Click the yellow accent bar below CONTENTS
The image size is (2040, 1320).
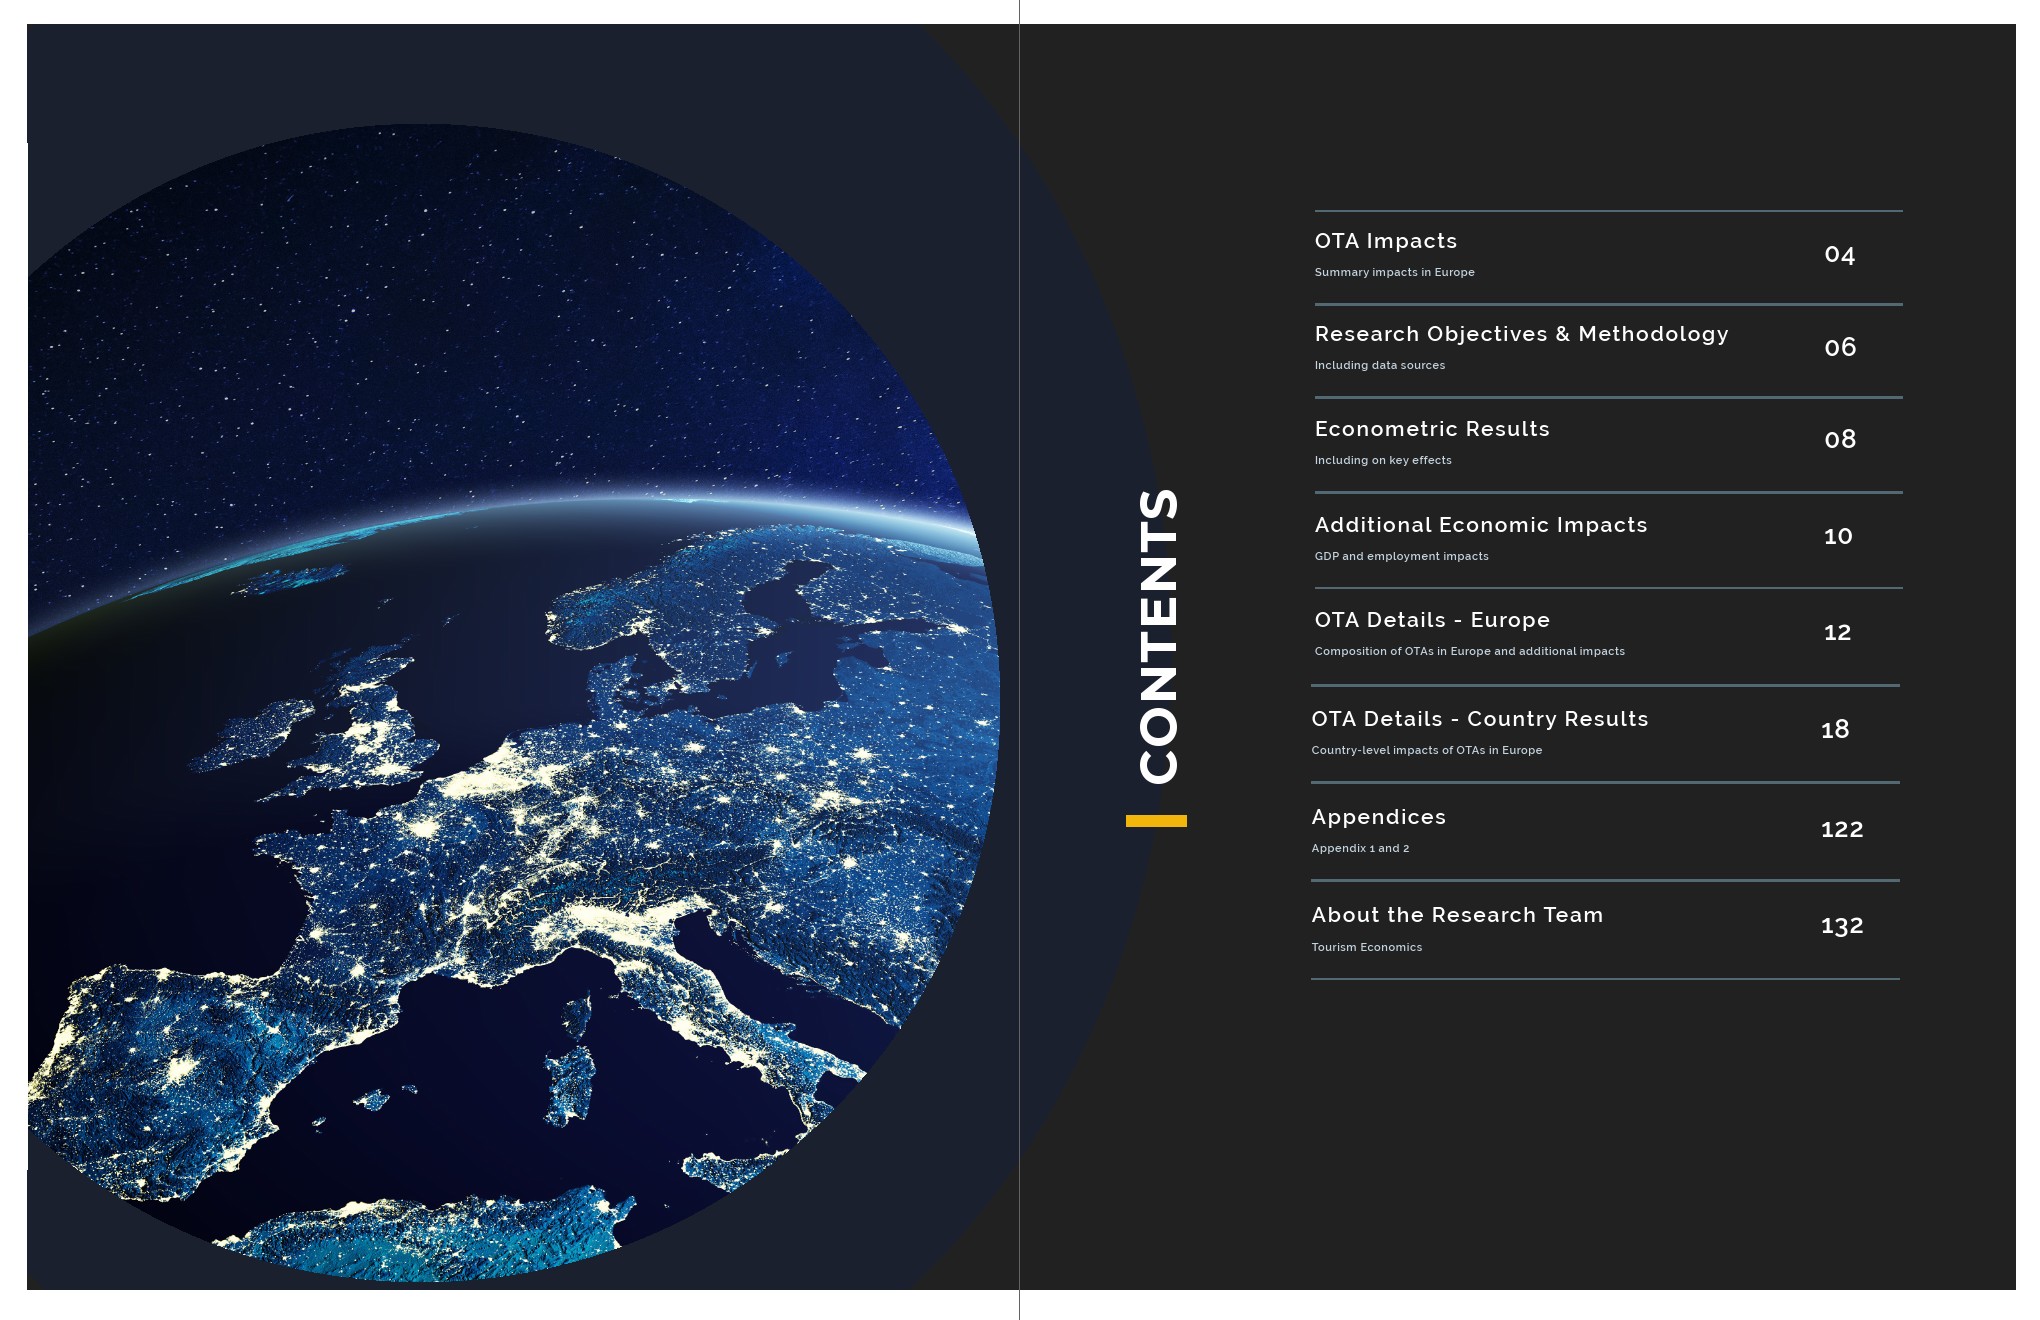(x=1156, y=821)
